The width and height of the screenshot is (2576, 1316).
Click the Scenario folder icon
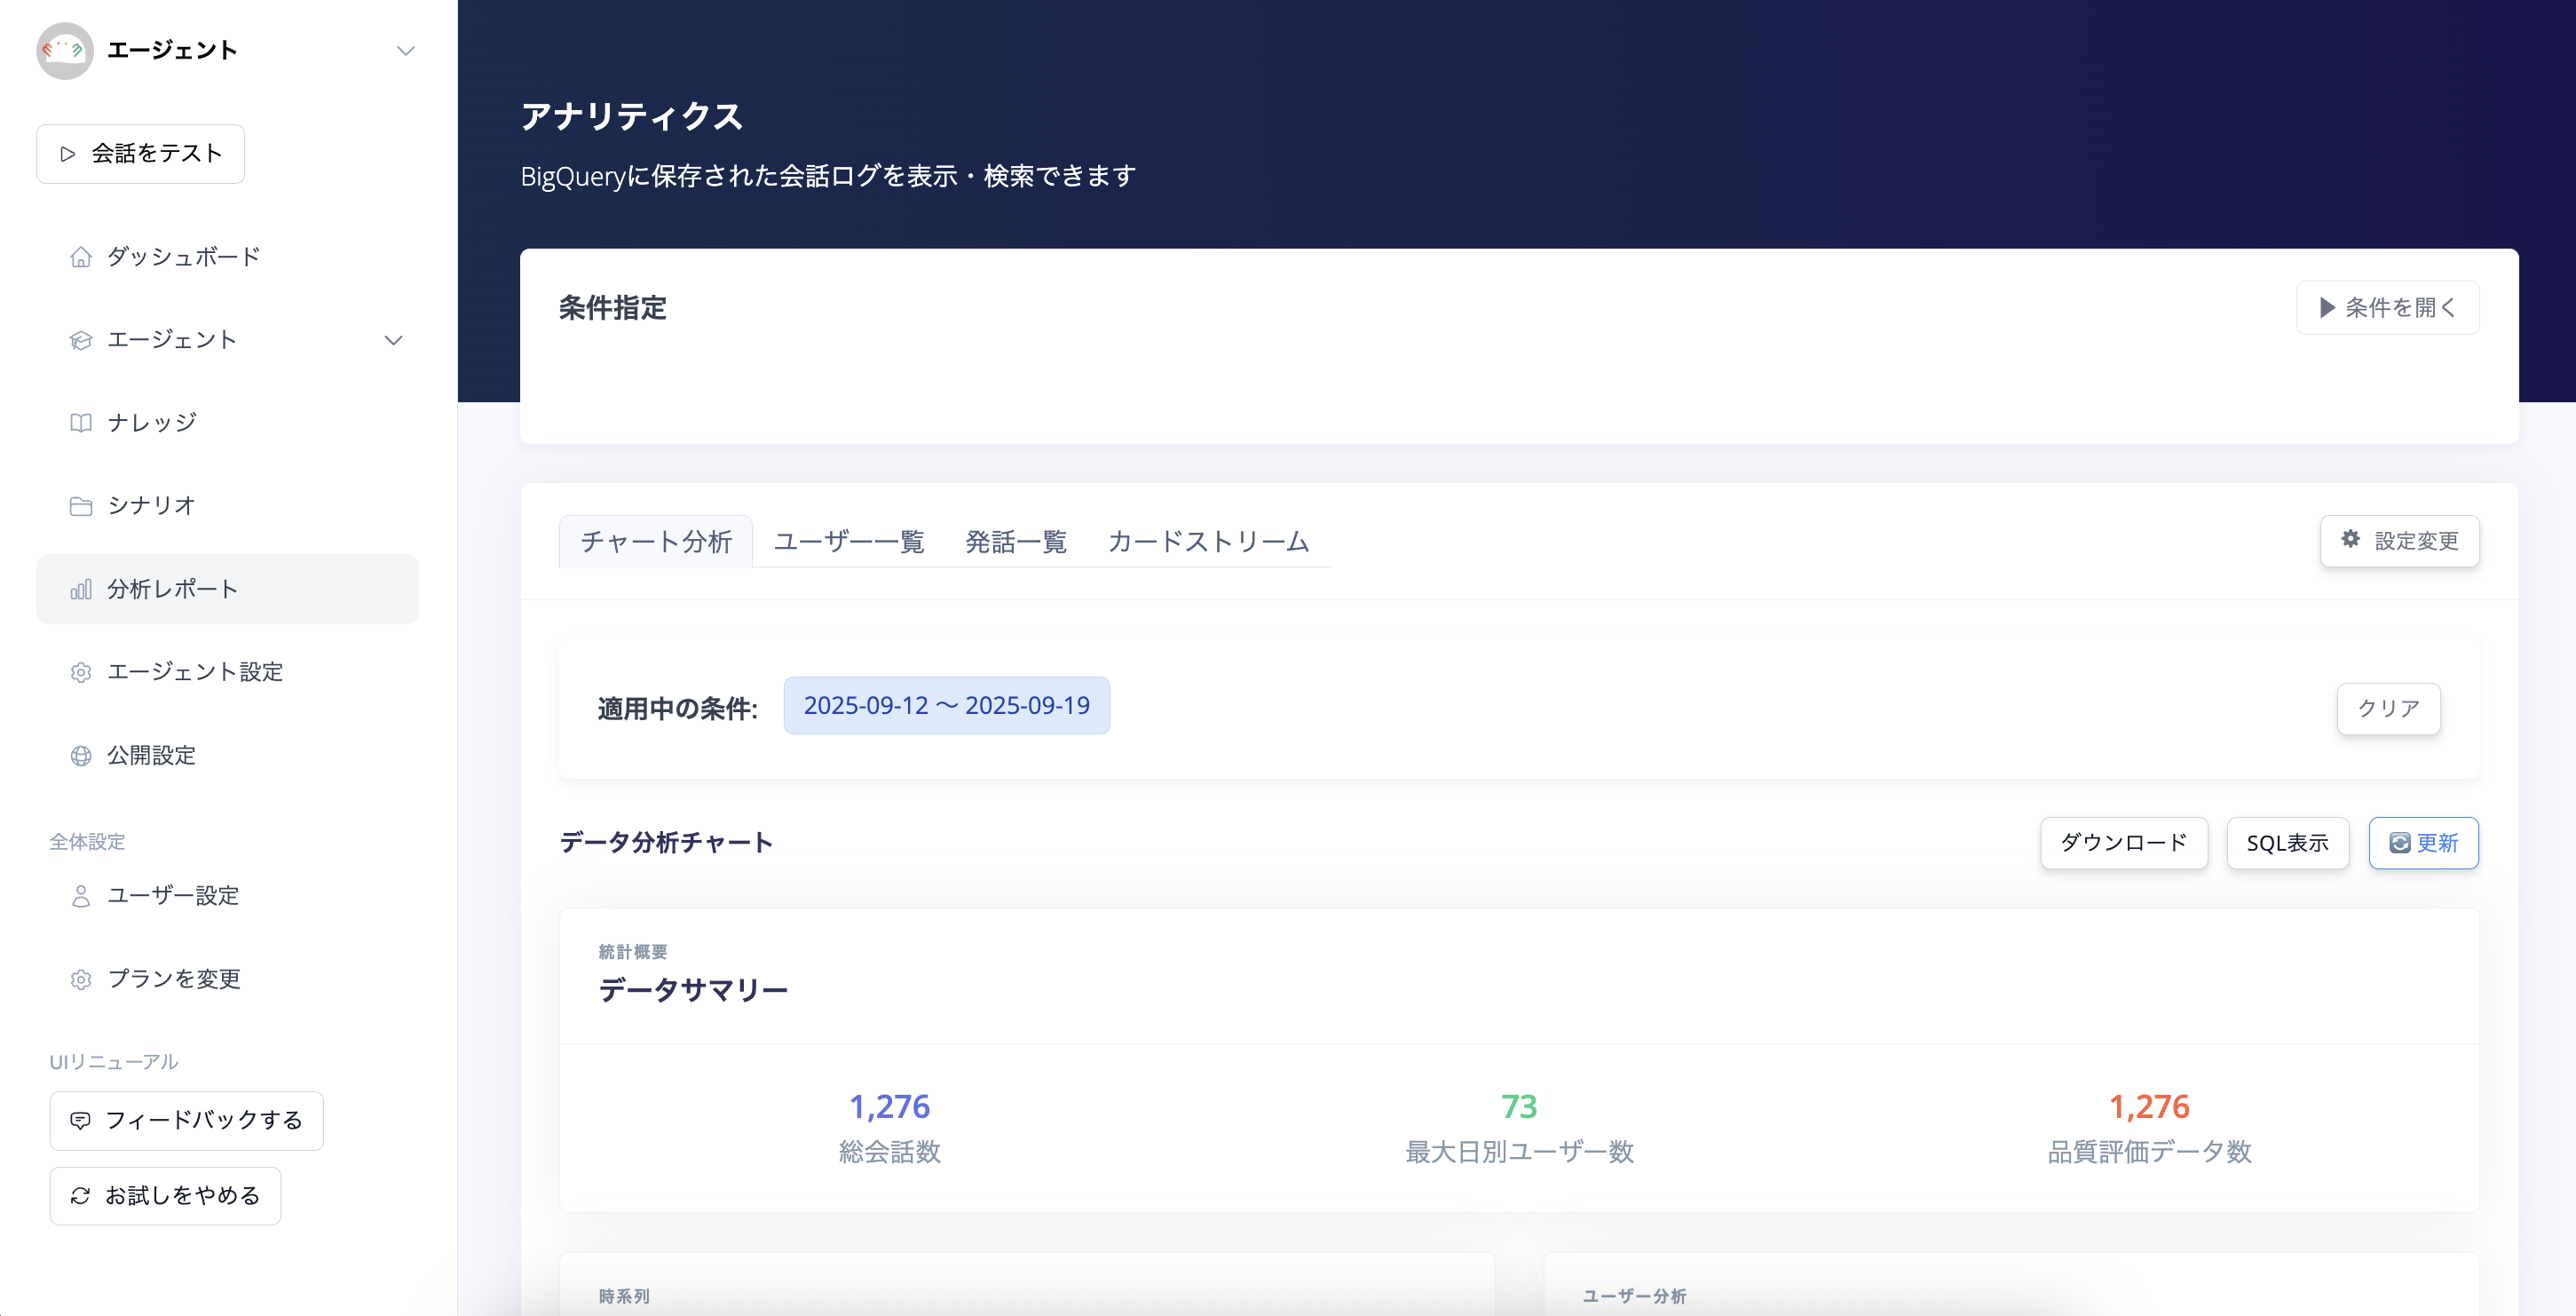click(81, 506)
